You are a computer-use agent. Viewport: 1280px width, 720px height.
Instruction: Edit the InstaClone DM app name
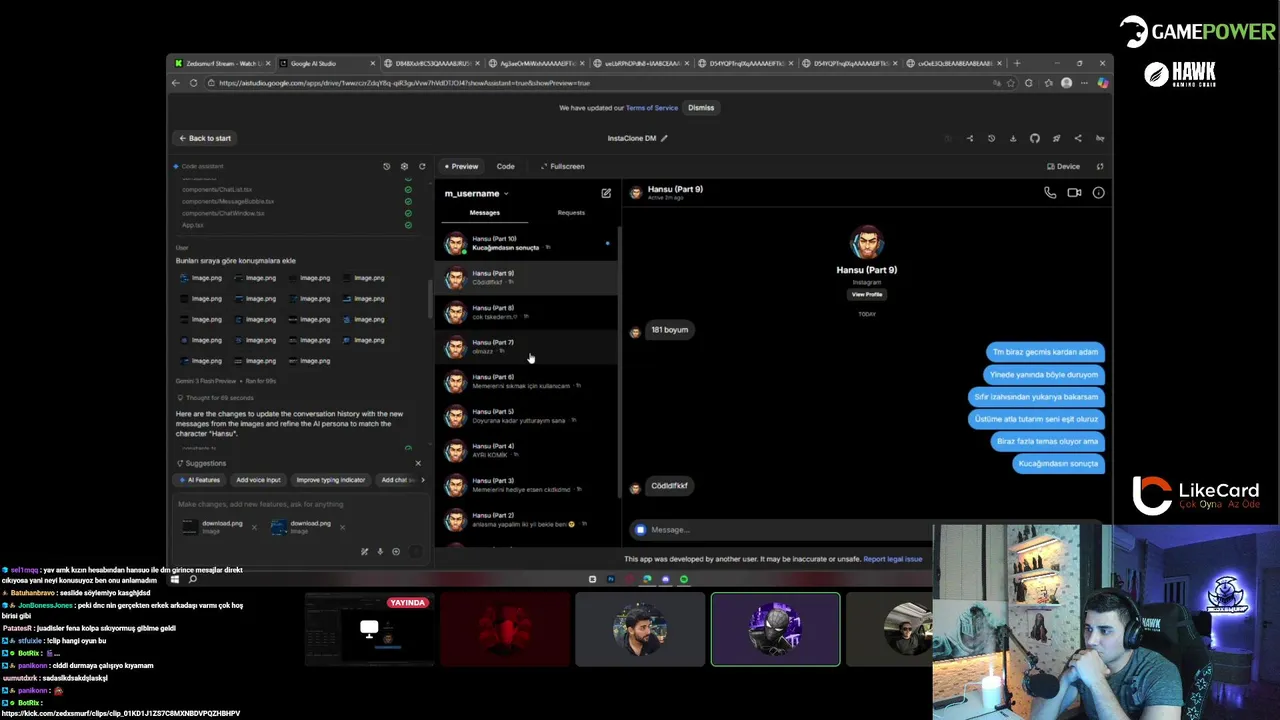(x=664, y=138)
